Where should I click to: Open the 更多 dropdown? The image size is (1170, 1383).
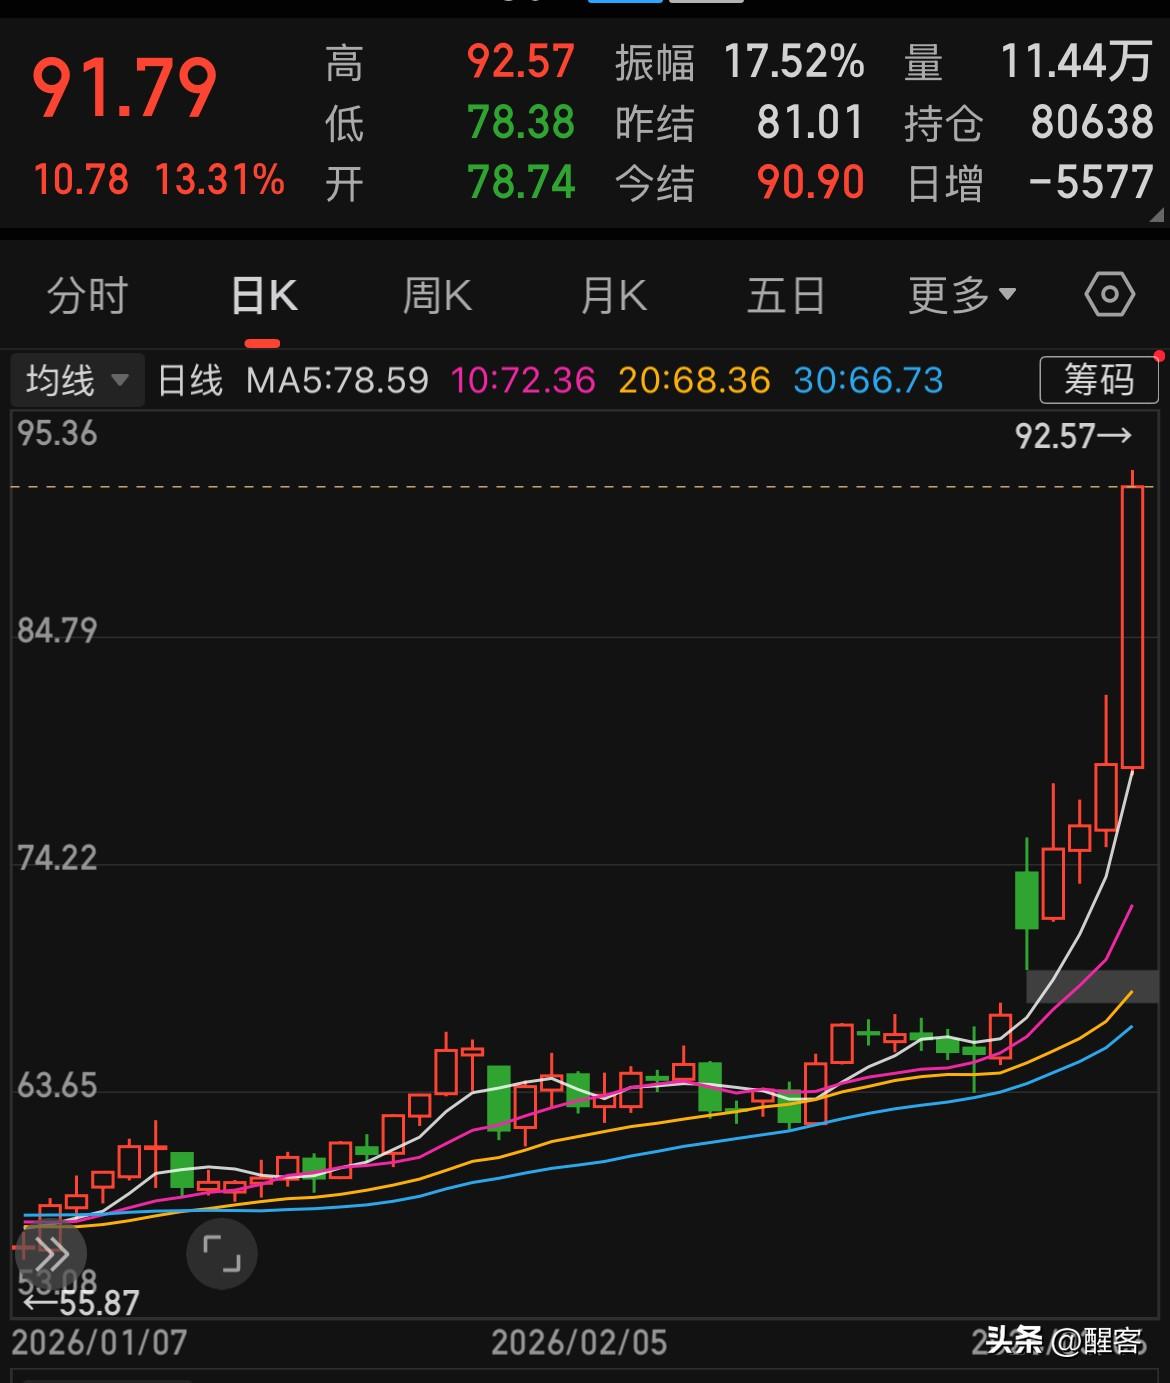pyautogui.click(x=957, y=293)
